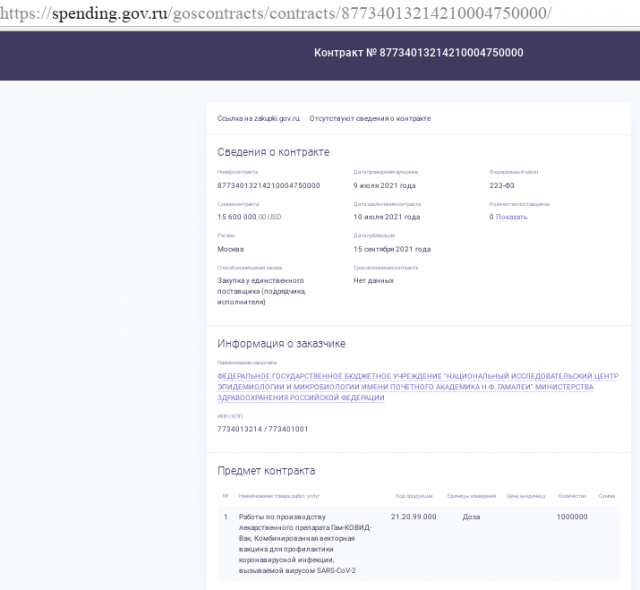
Task: Click publication date 15 сентября 2021 года
Action: coord(392,248)
